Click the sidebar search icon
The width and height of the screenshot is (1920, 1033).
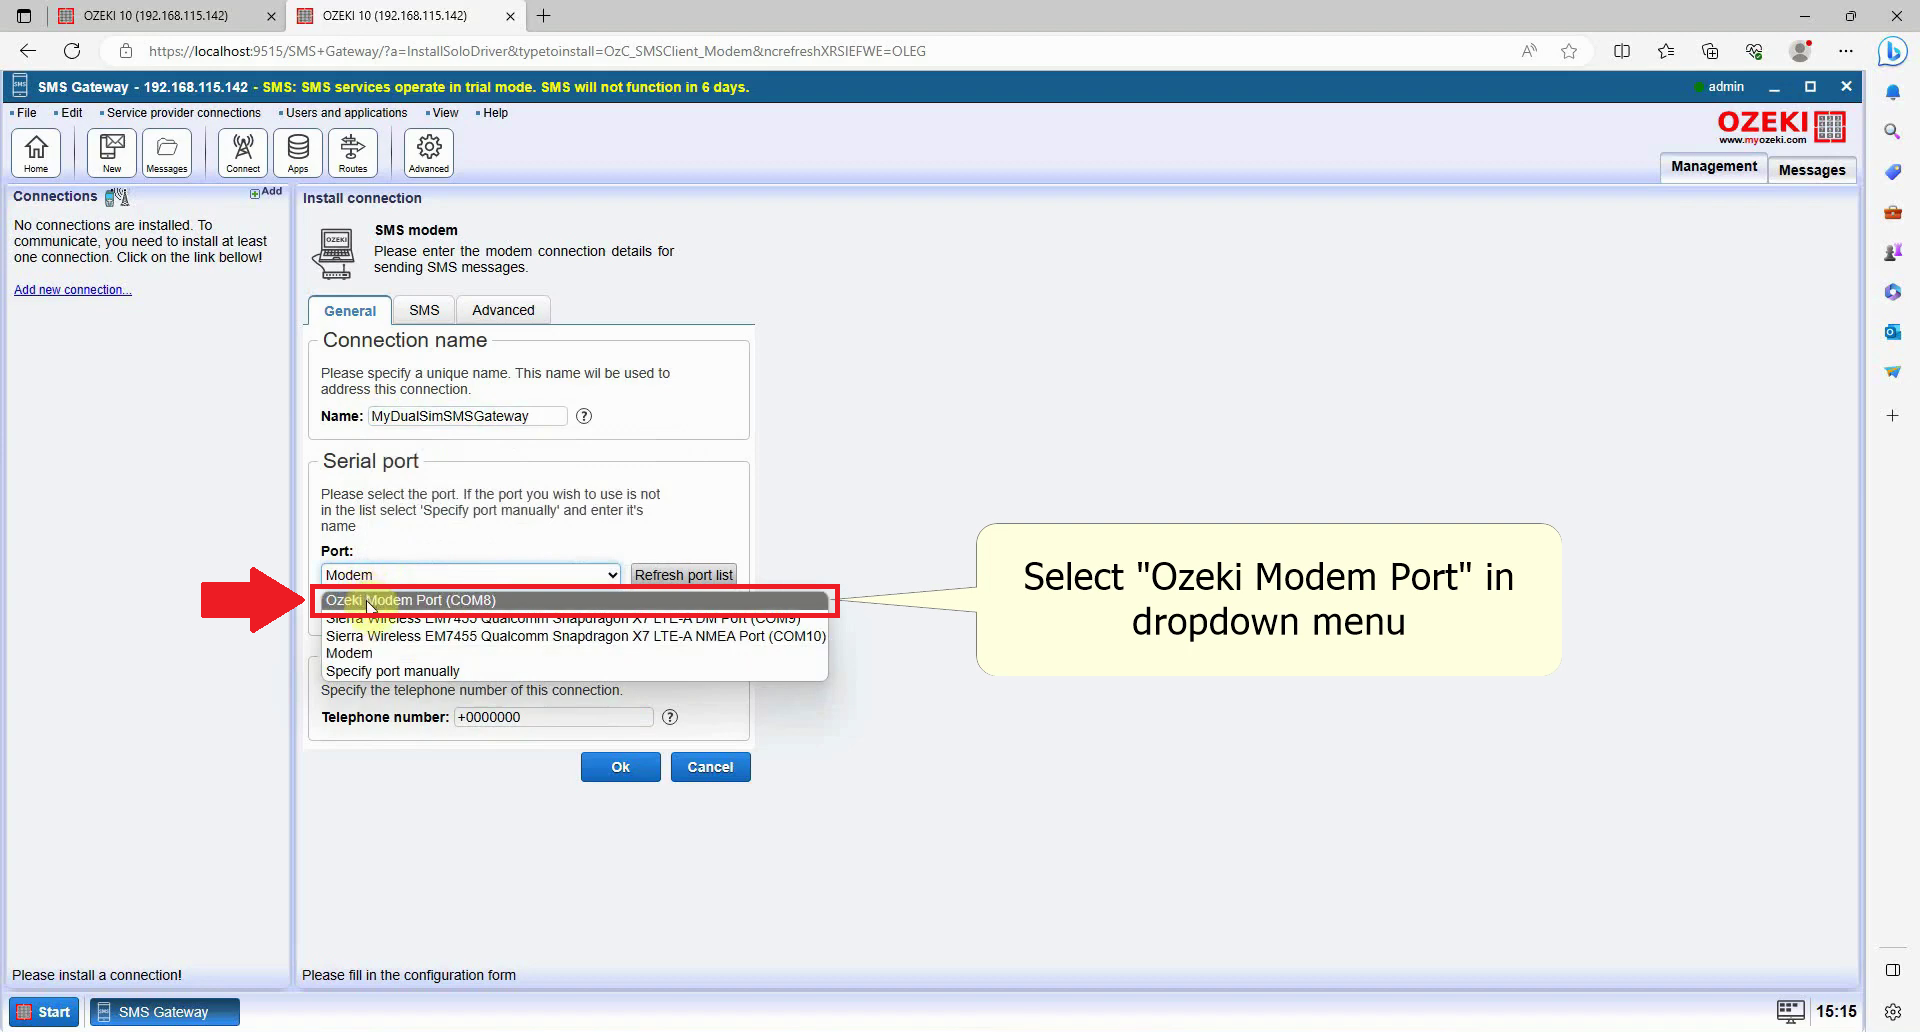pos(1892,132)
